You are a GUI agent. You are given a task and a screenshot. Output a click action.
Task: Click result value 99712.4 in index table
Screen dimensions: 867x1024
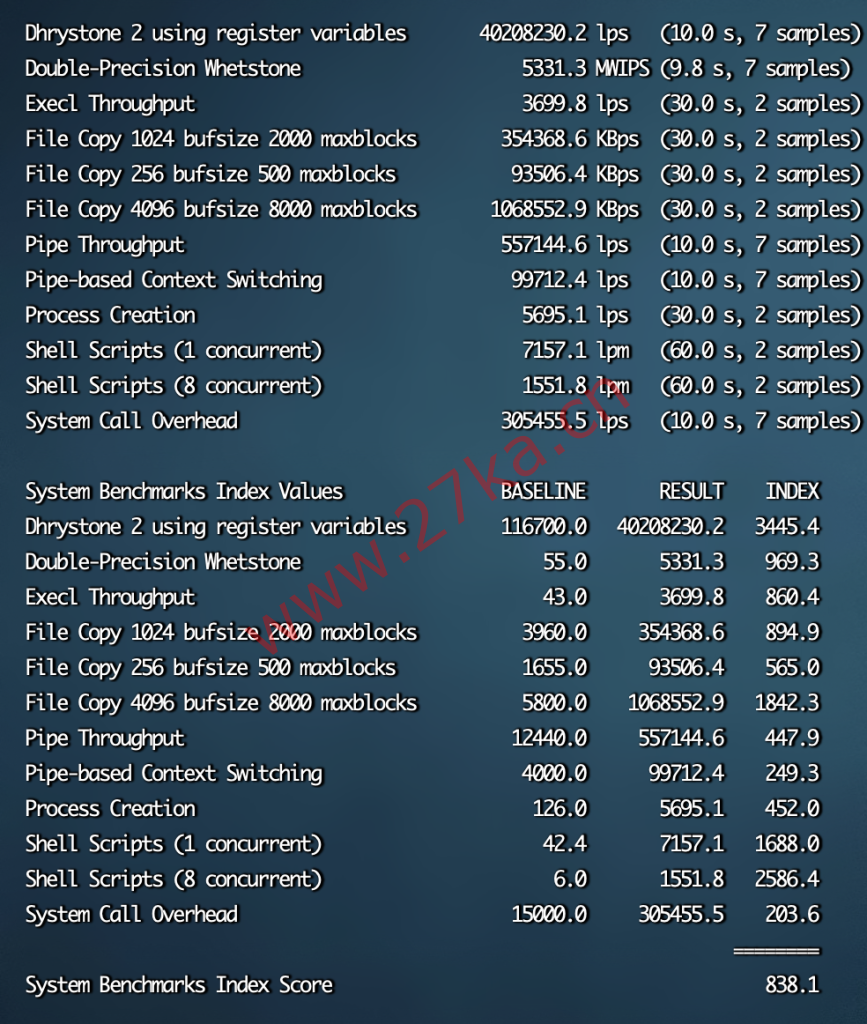click(x=686, y=774)
